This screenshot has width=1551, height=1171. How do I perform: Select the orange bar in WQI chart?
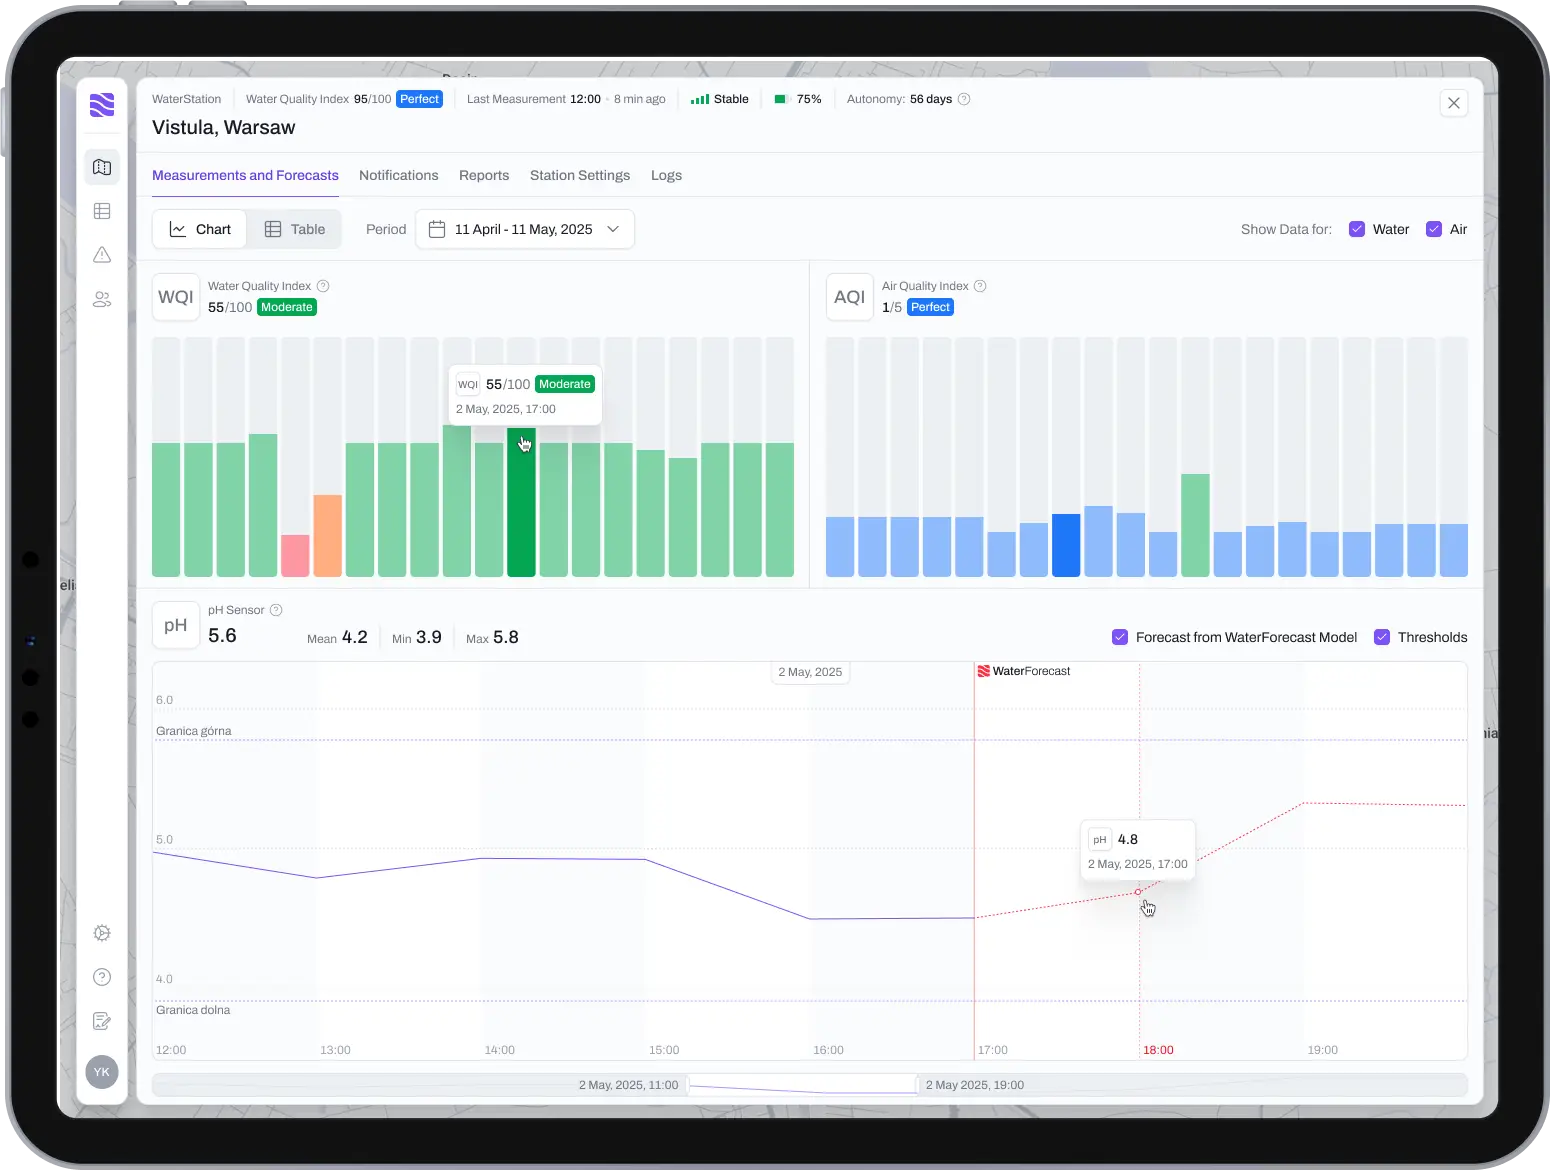tap(328, 535)
